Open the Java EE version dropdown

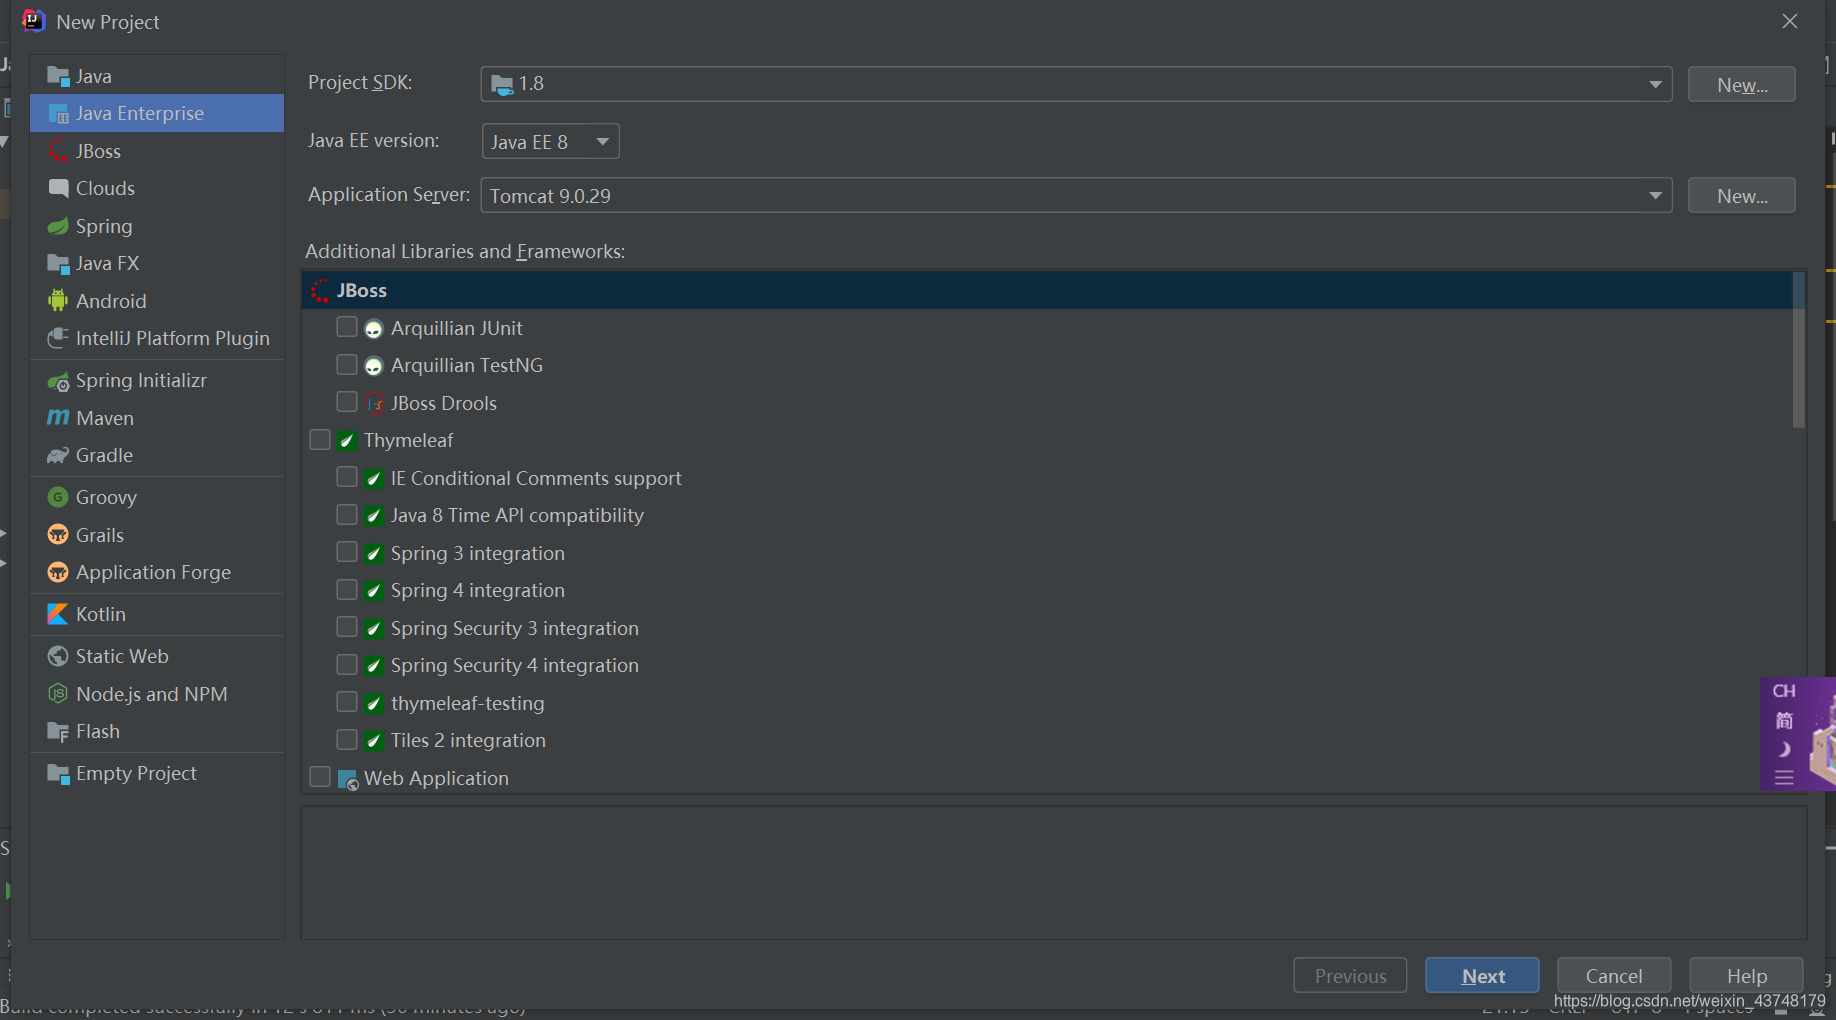(550, 142)
